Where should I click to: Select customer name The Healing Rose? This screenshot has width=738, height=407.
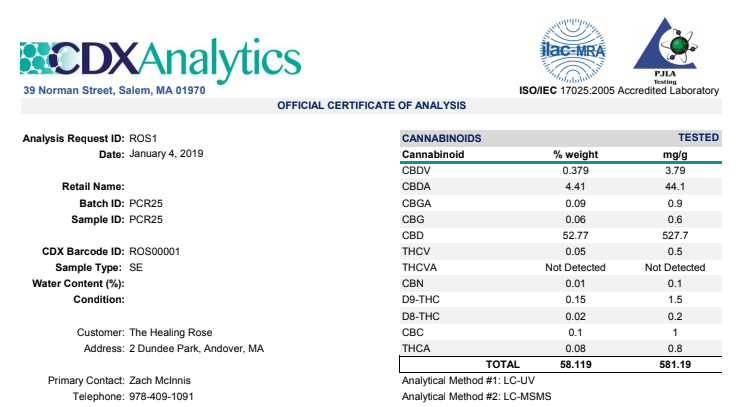point(170,333)
